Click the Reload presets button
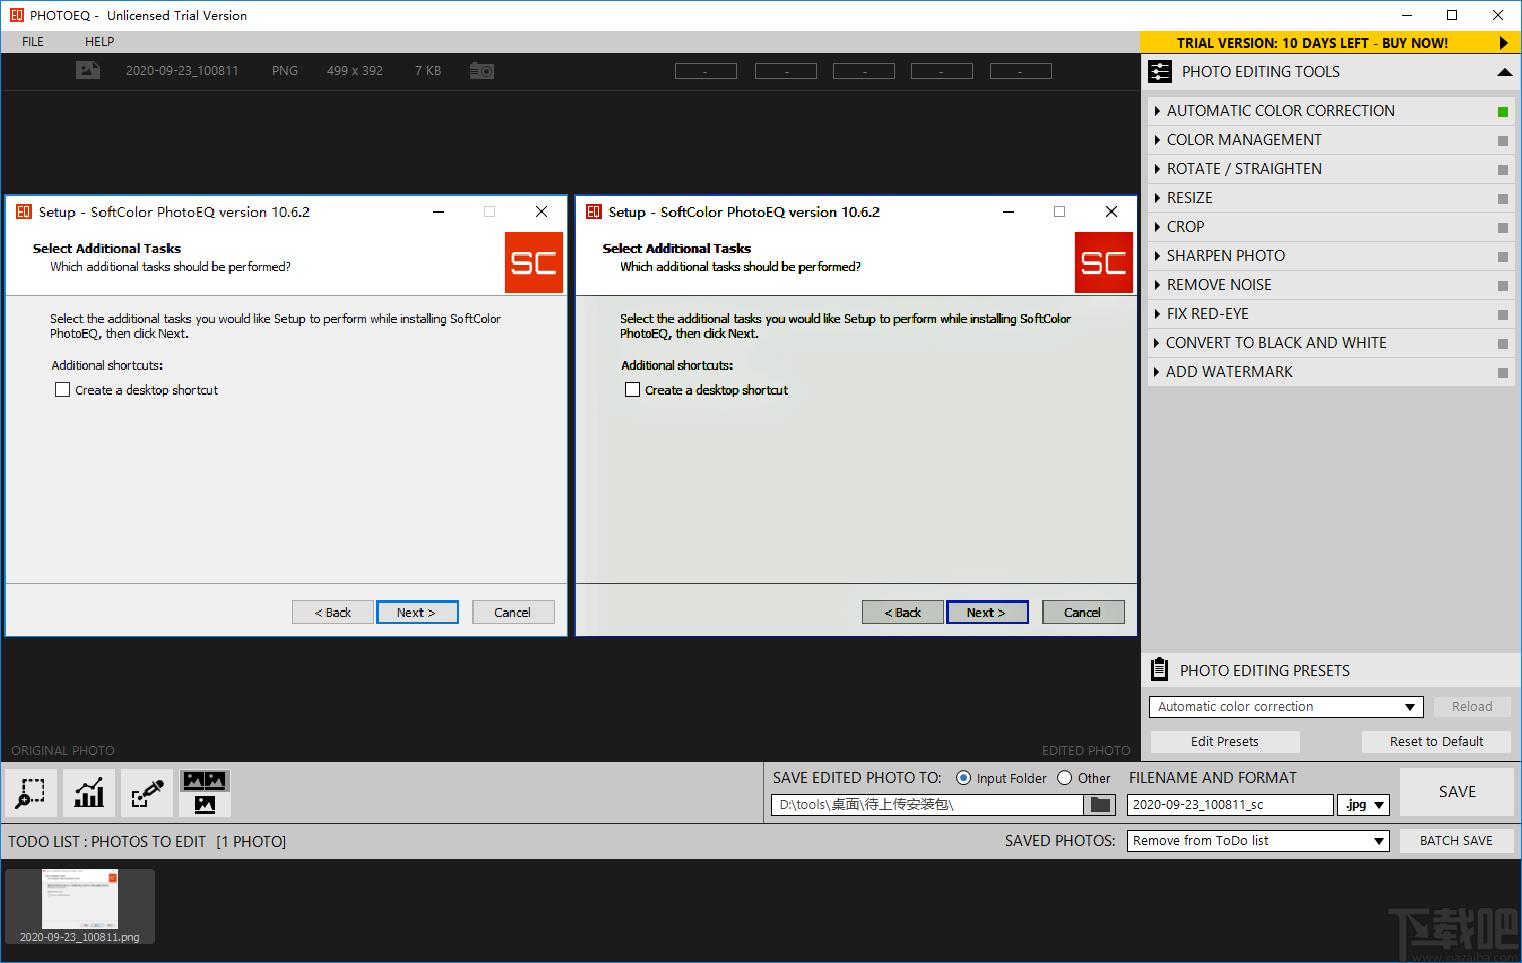 (x=1472, y=707)
